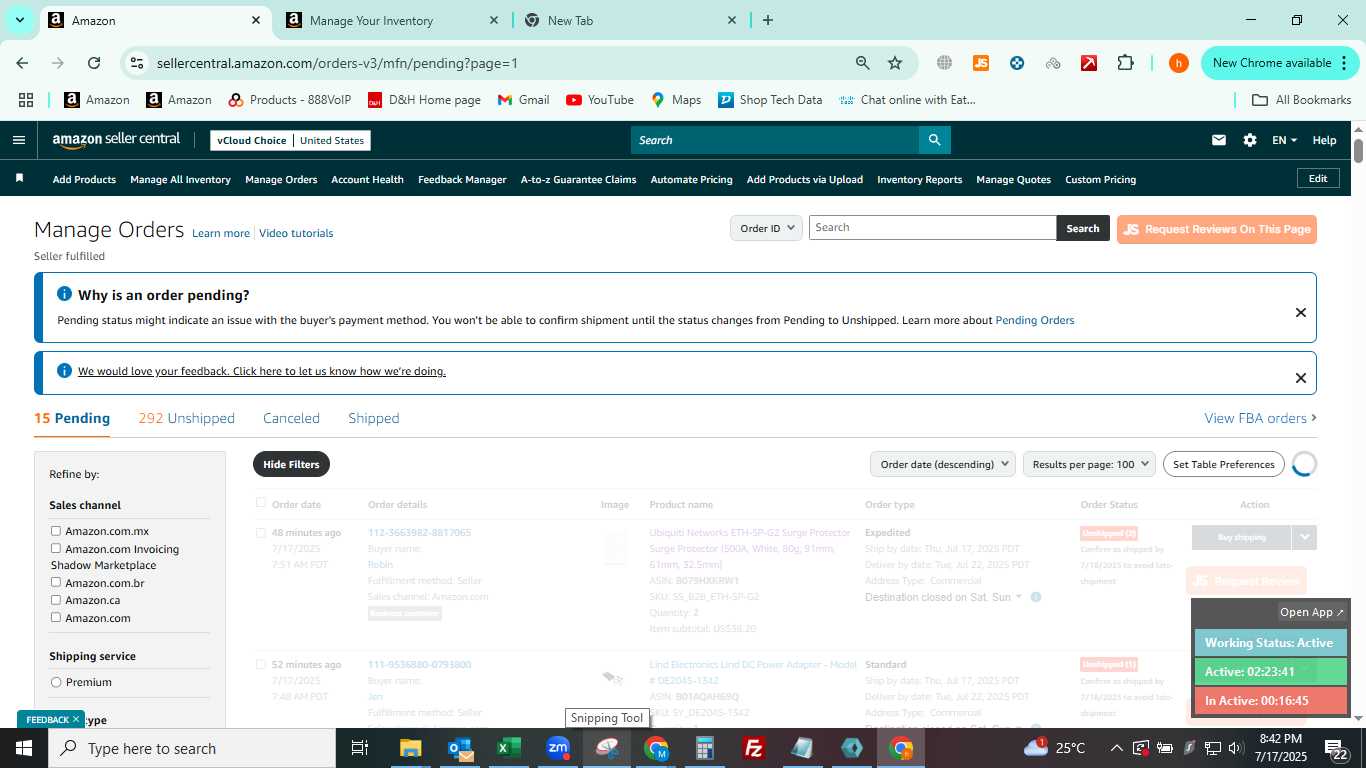Open Chrome profile avatar 'h'

(x=1178, y=63)
